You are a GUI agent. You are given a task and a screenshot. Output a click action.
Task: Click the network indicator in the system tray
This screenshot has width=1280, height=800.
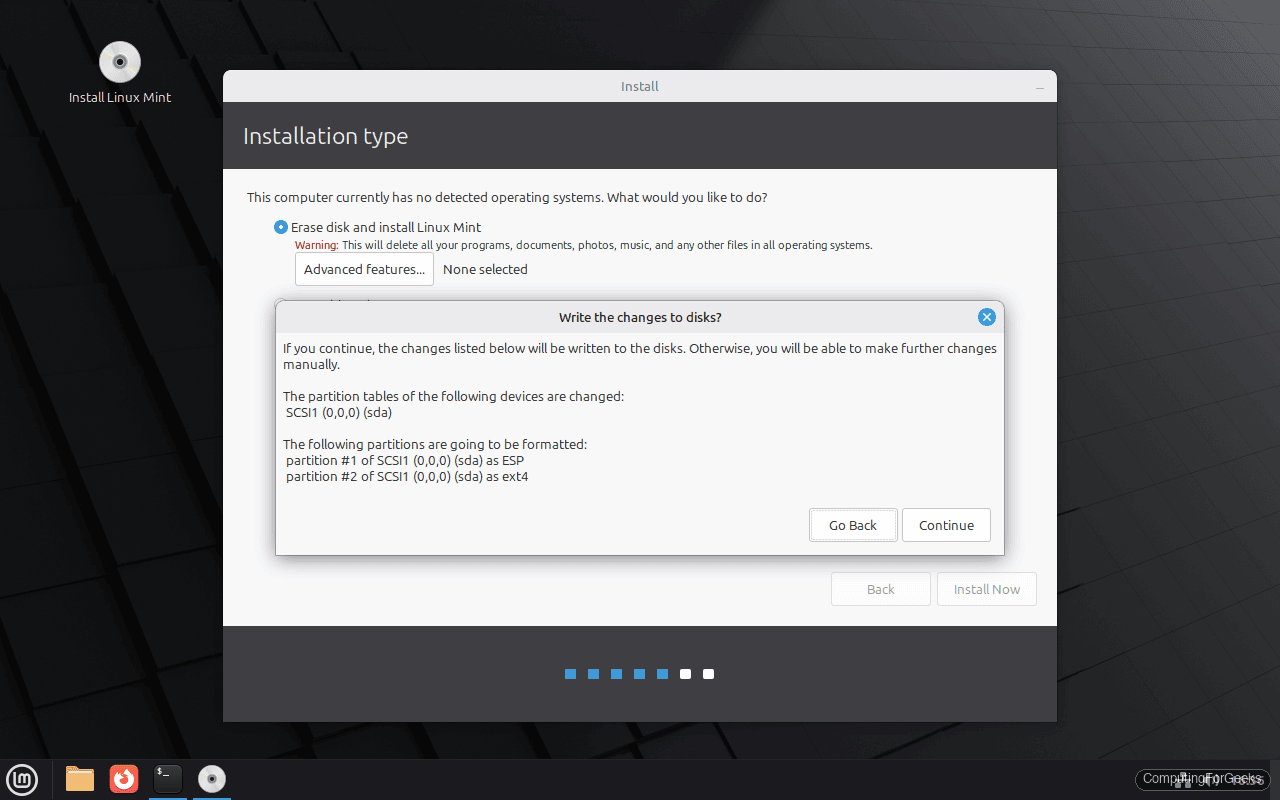pos(1183,779)
